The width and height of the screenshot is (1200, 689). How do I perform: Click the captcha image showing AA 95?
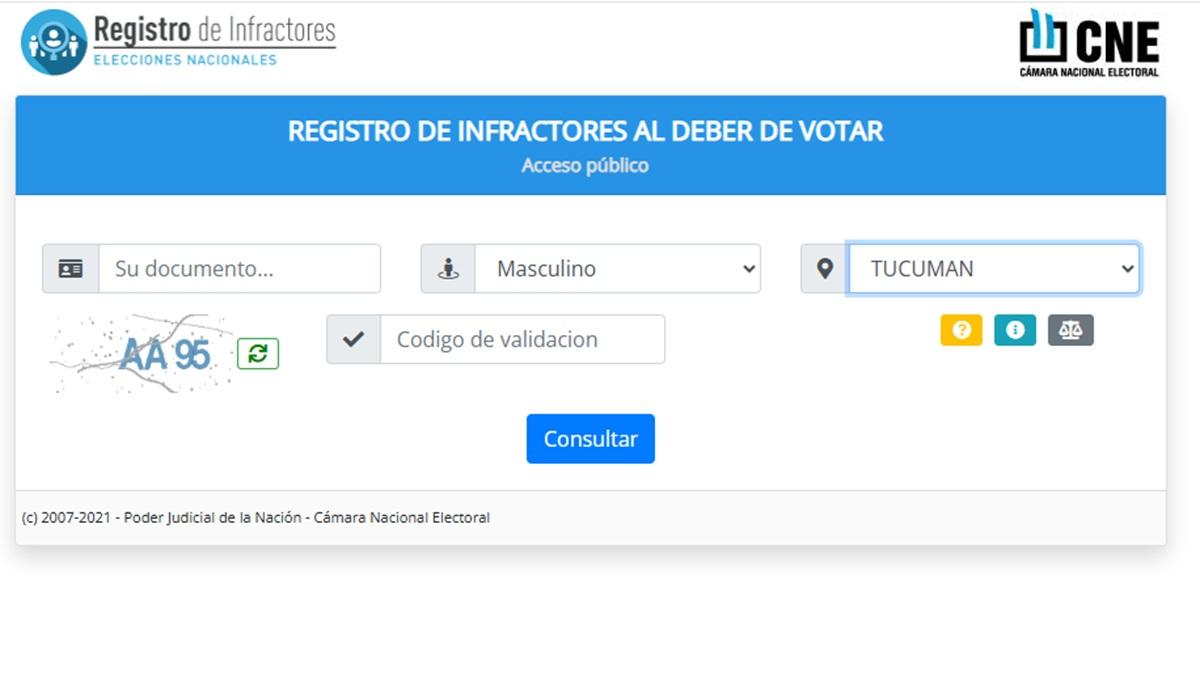[142, 353]
